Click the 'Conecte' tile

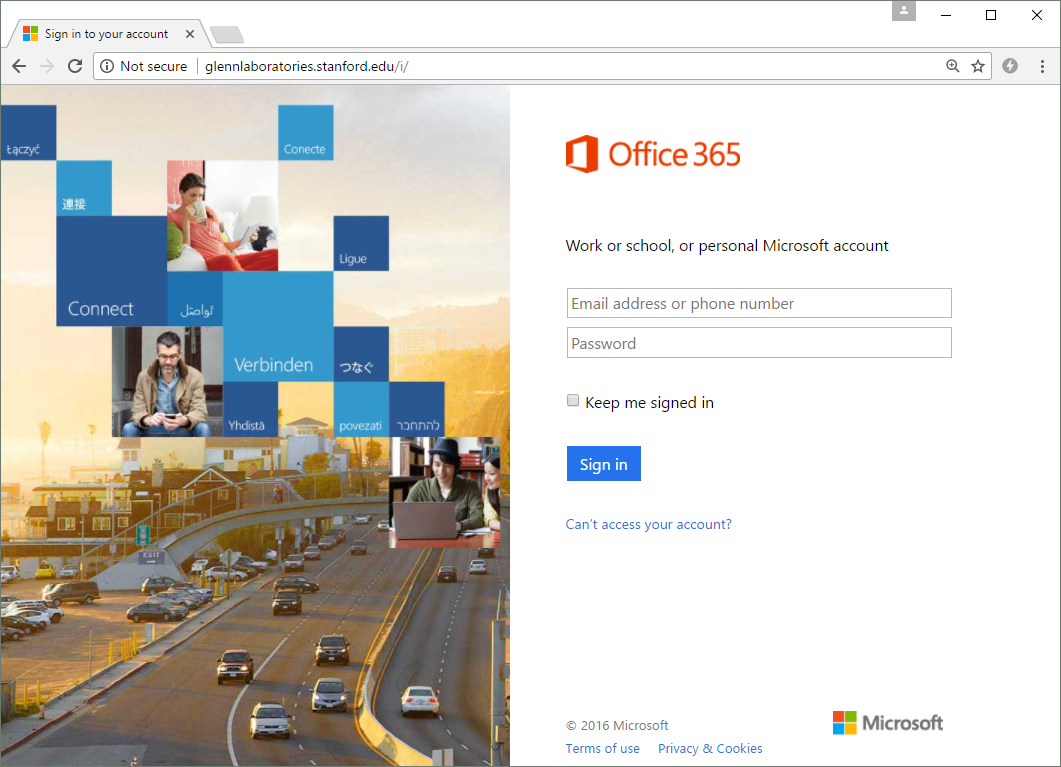(x=306, y=133)
